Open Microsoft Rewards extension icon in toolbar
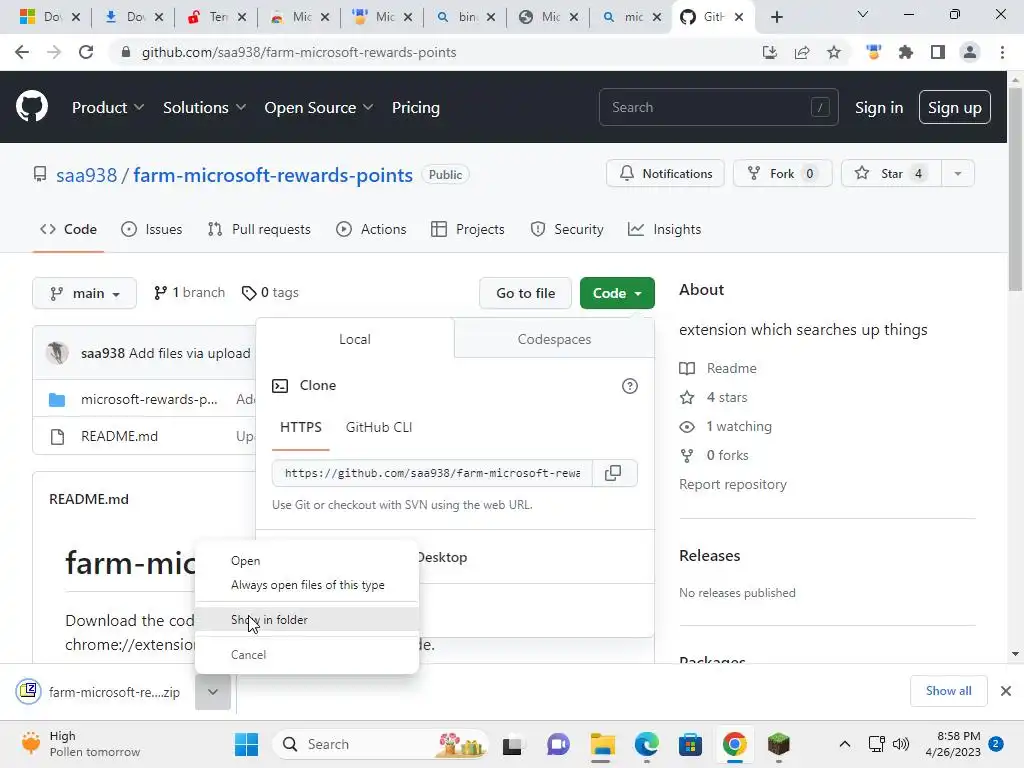Screen dimensions: 1024x768 pyautogui.click(x=874, y=52)
